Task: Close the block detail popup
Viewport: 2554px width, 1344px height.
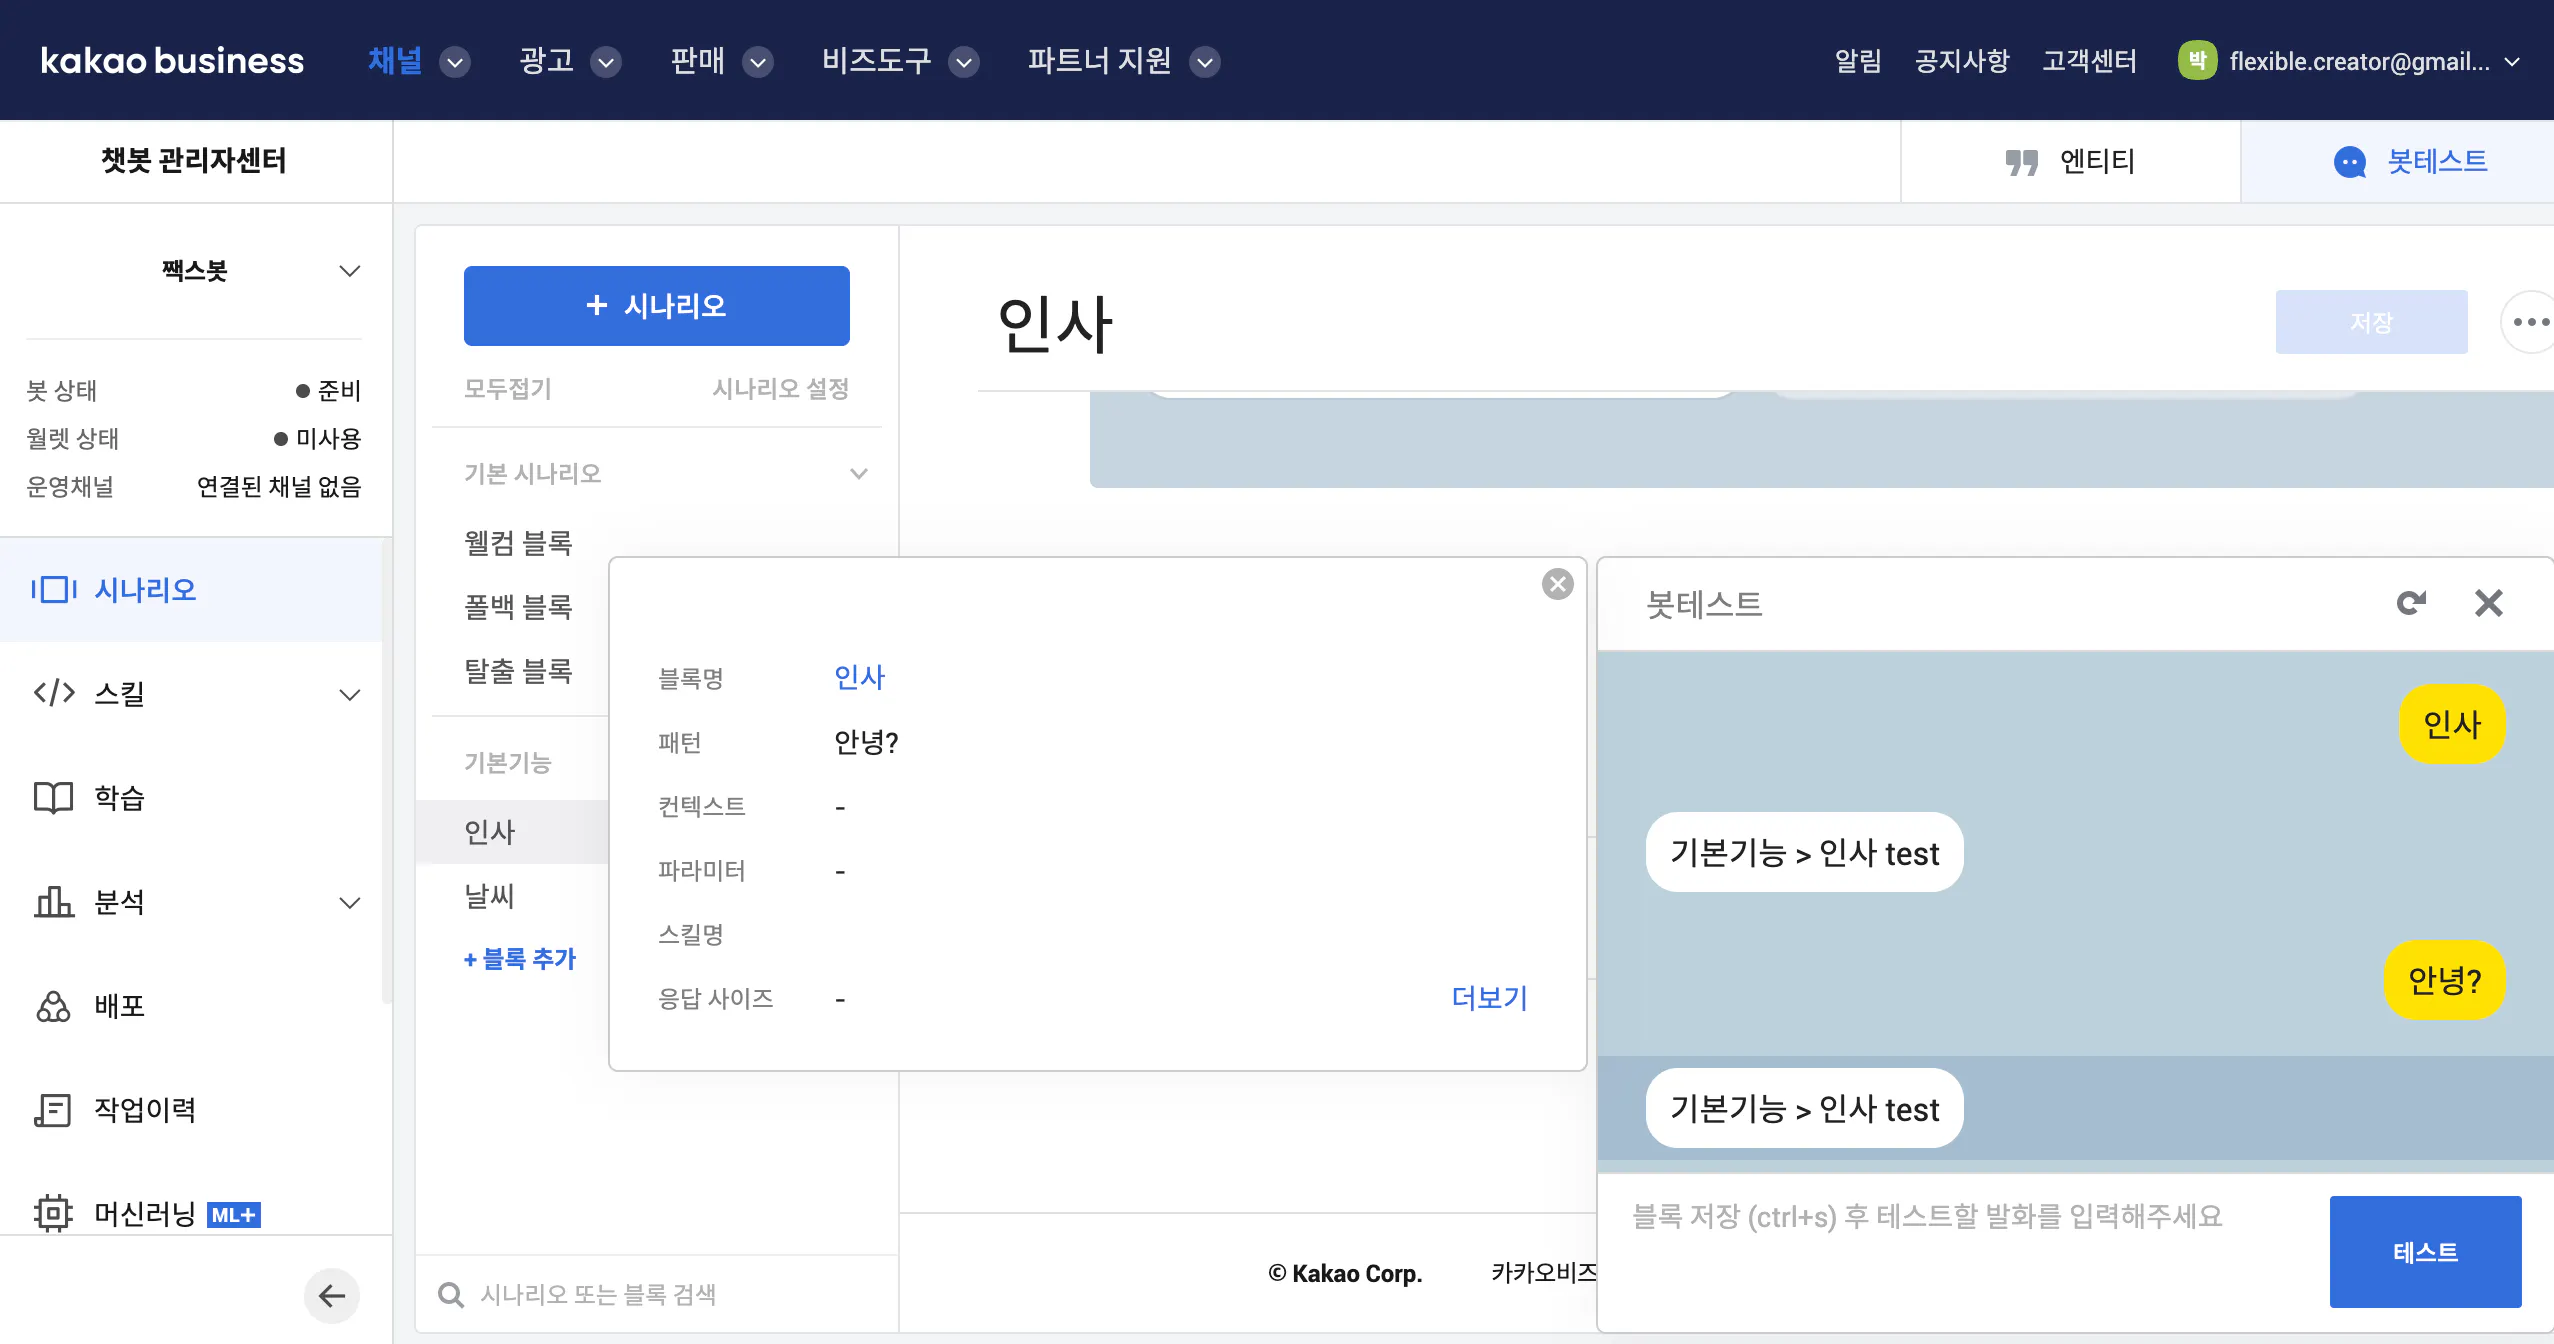Action: pos(1557,584)
